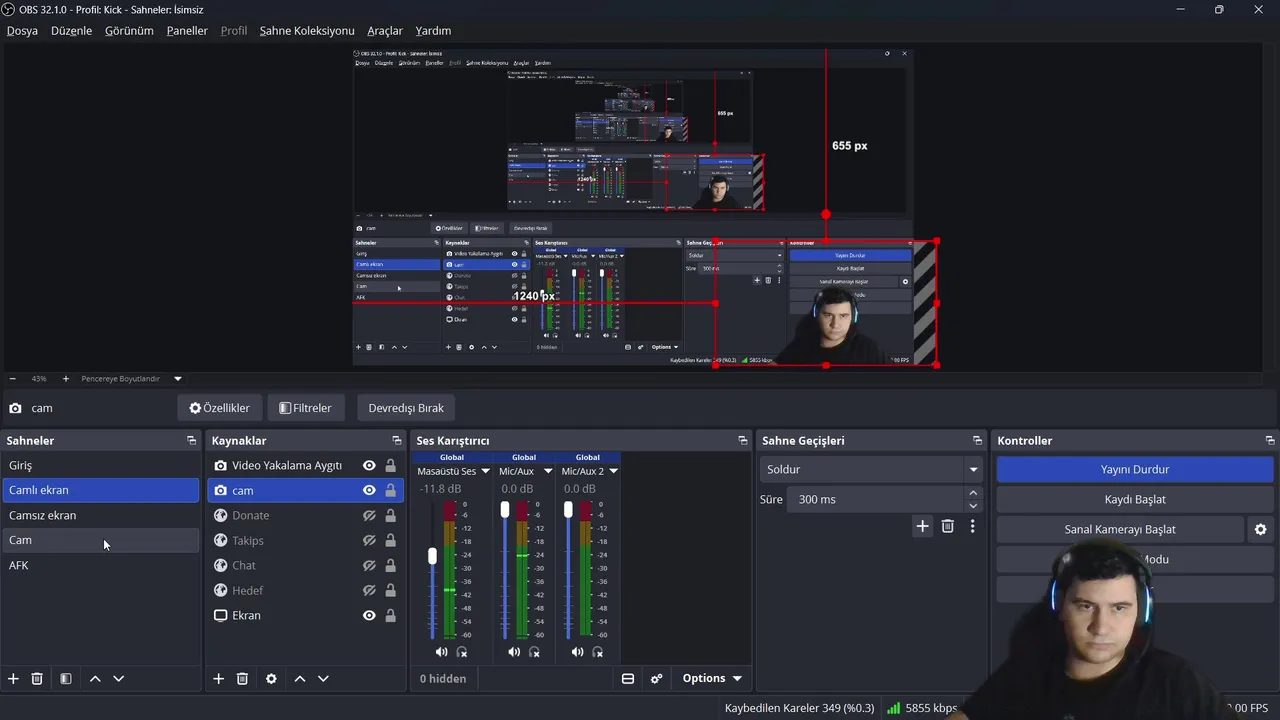Add a new source in Kaynaklar
The image size is (1280, 720).
tap(218, 678)
